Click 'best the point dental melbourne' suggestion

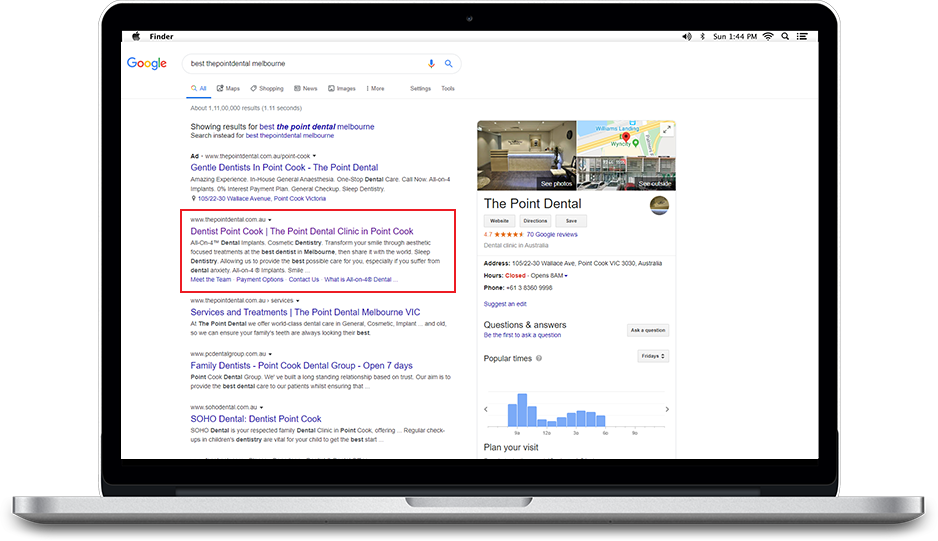click(317, 127)
